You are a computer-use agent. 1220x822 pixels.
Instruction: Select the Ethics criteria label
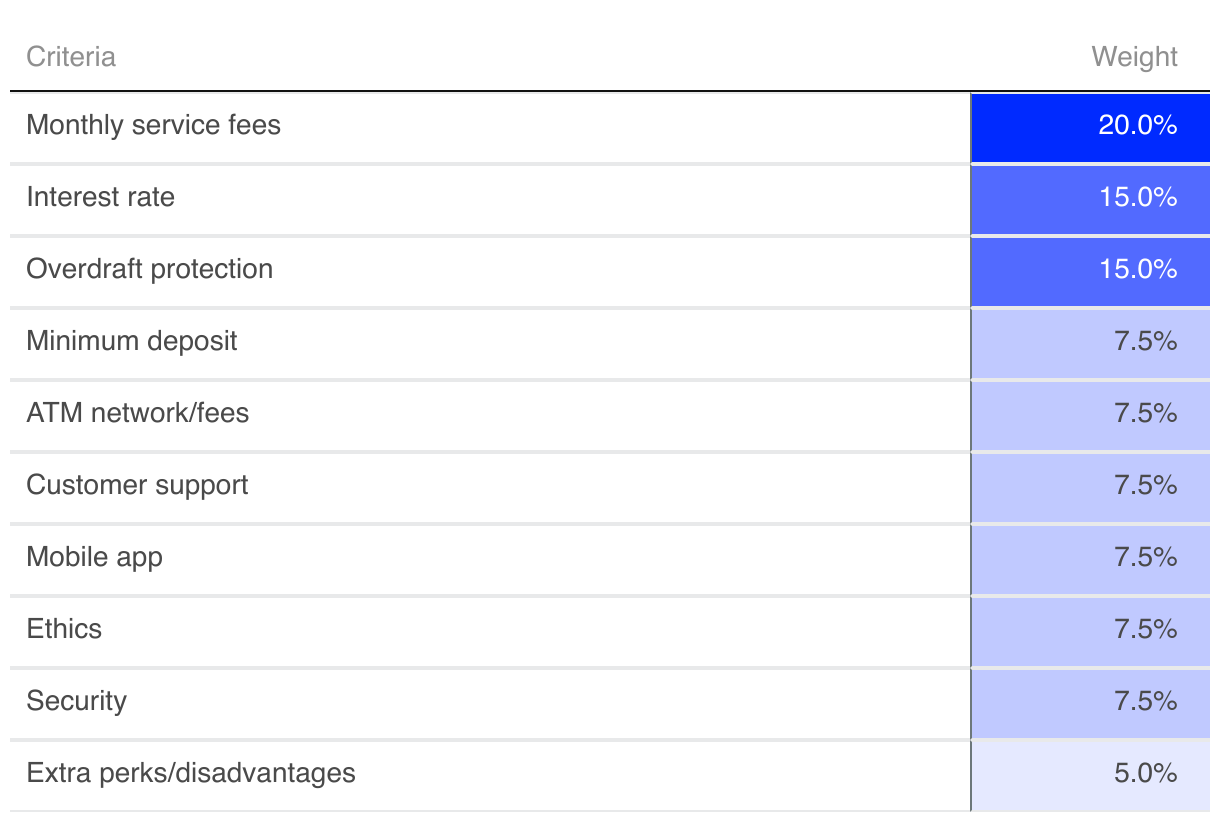click(x=65, y=629)
